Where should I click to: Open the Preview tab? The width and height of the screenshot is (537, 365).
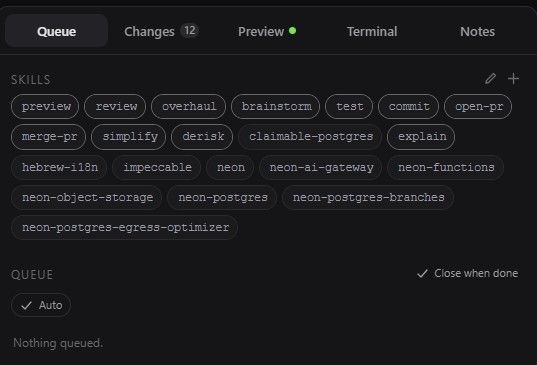pos(267,31)
